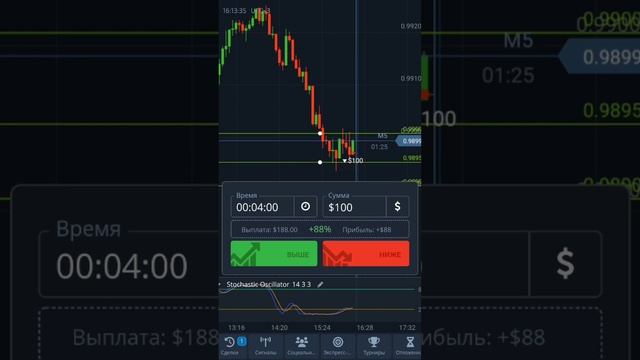Click the 0.9910 price axis label
This screenshot has height=360, width=640.
[411, 78]
